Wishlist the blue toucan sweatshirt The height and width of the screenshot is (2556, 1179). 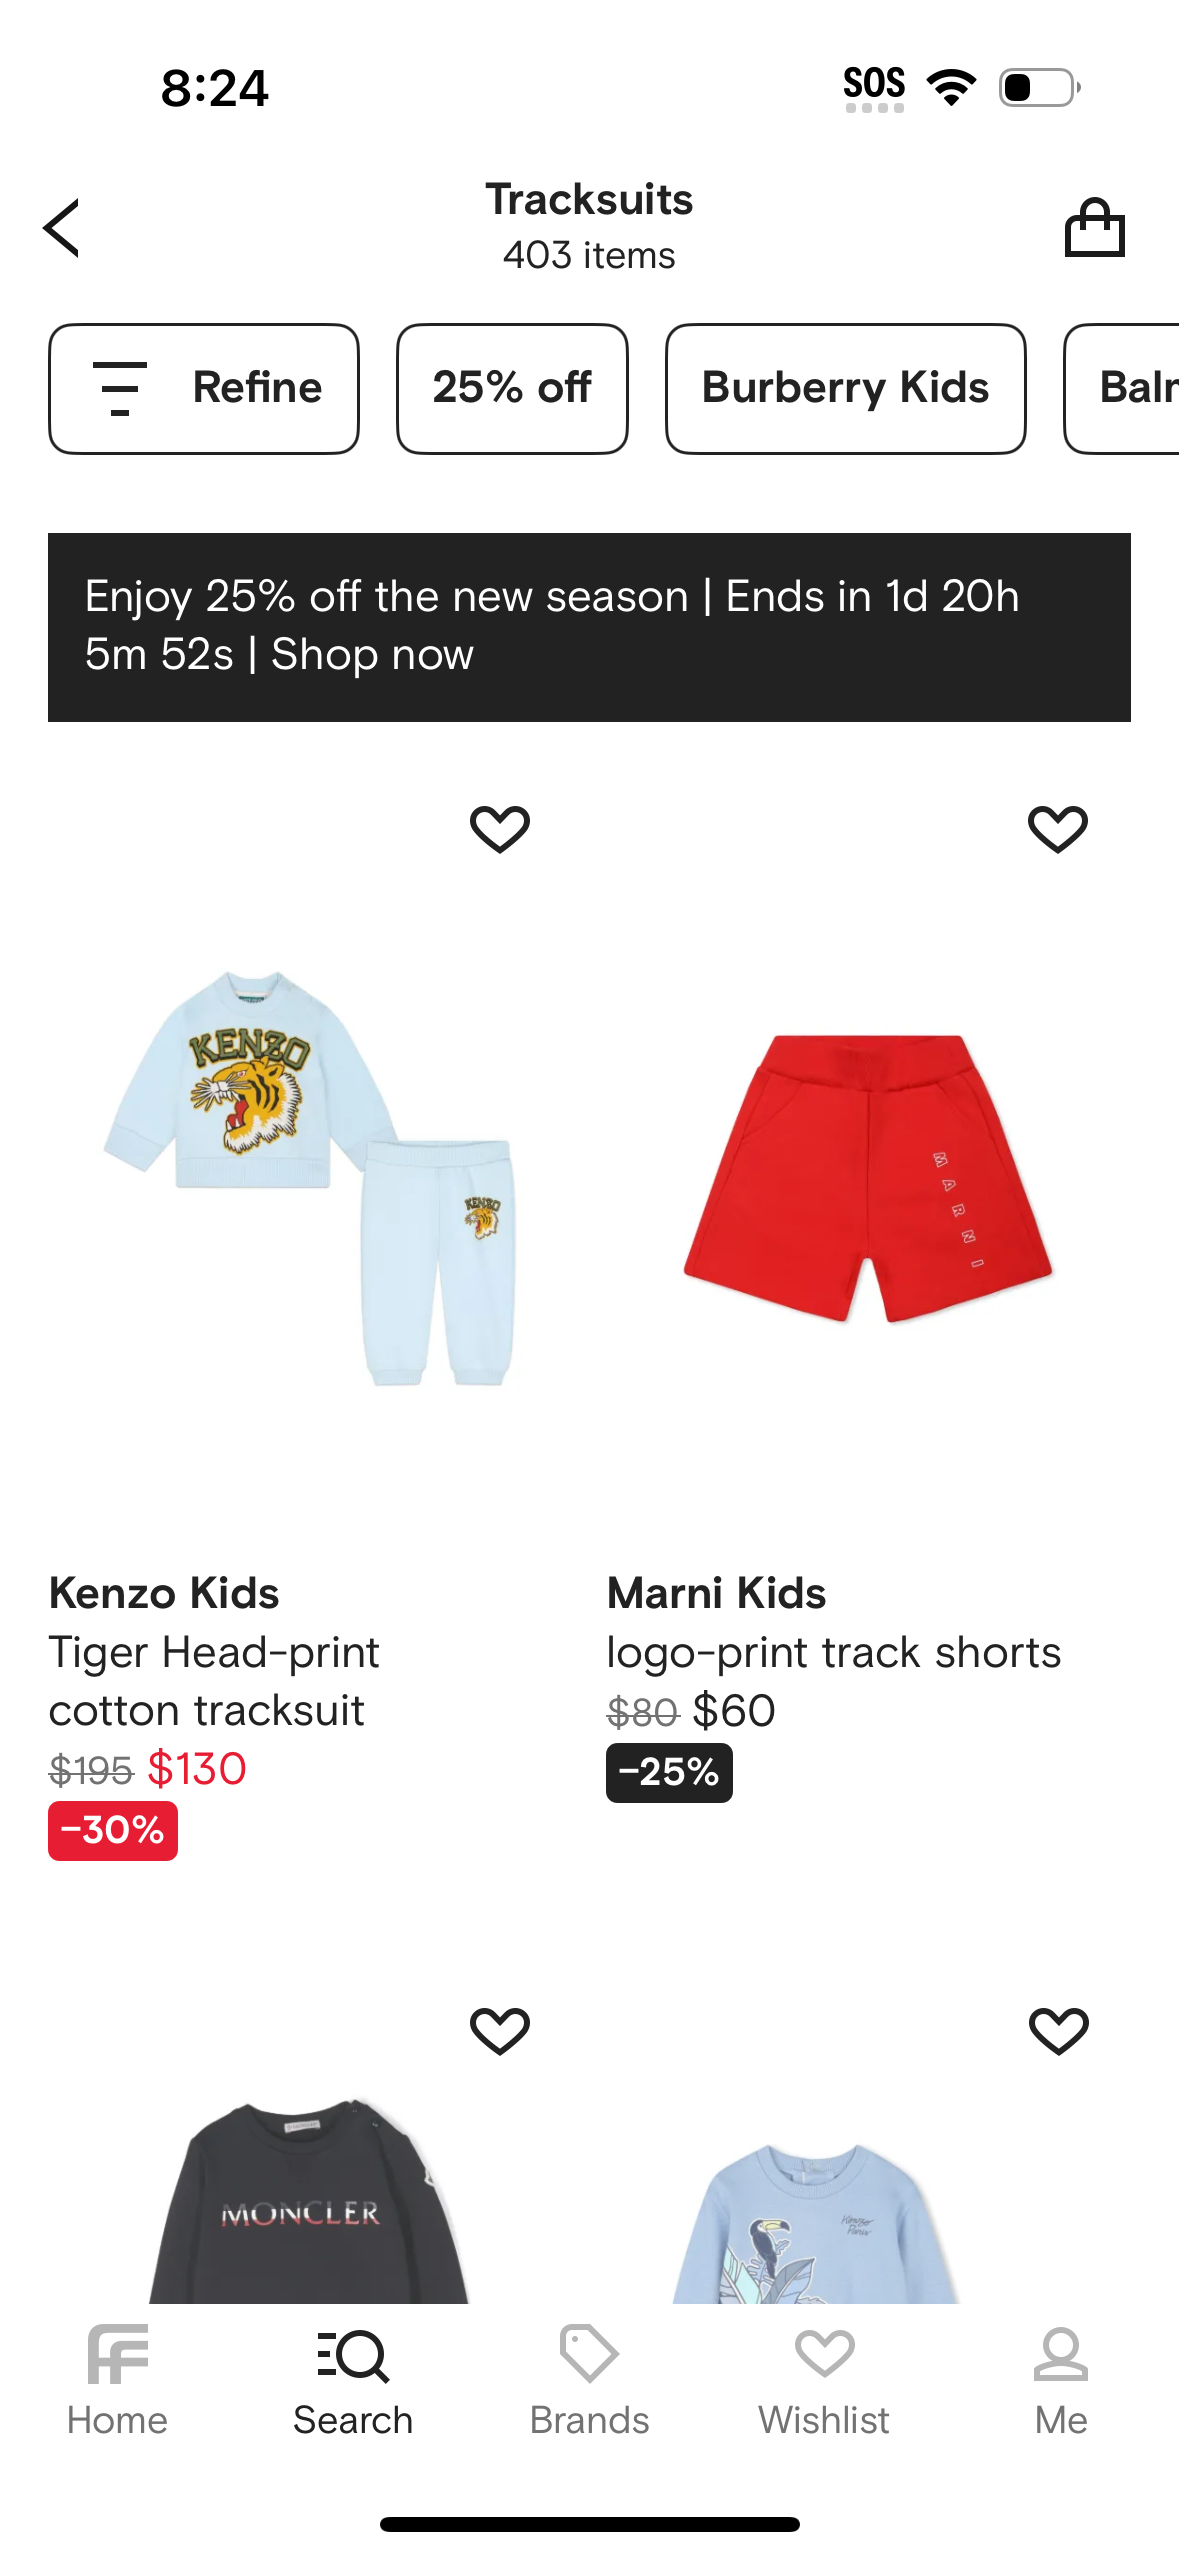pyautogui.click(x=1058, y=2031)
